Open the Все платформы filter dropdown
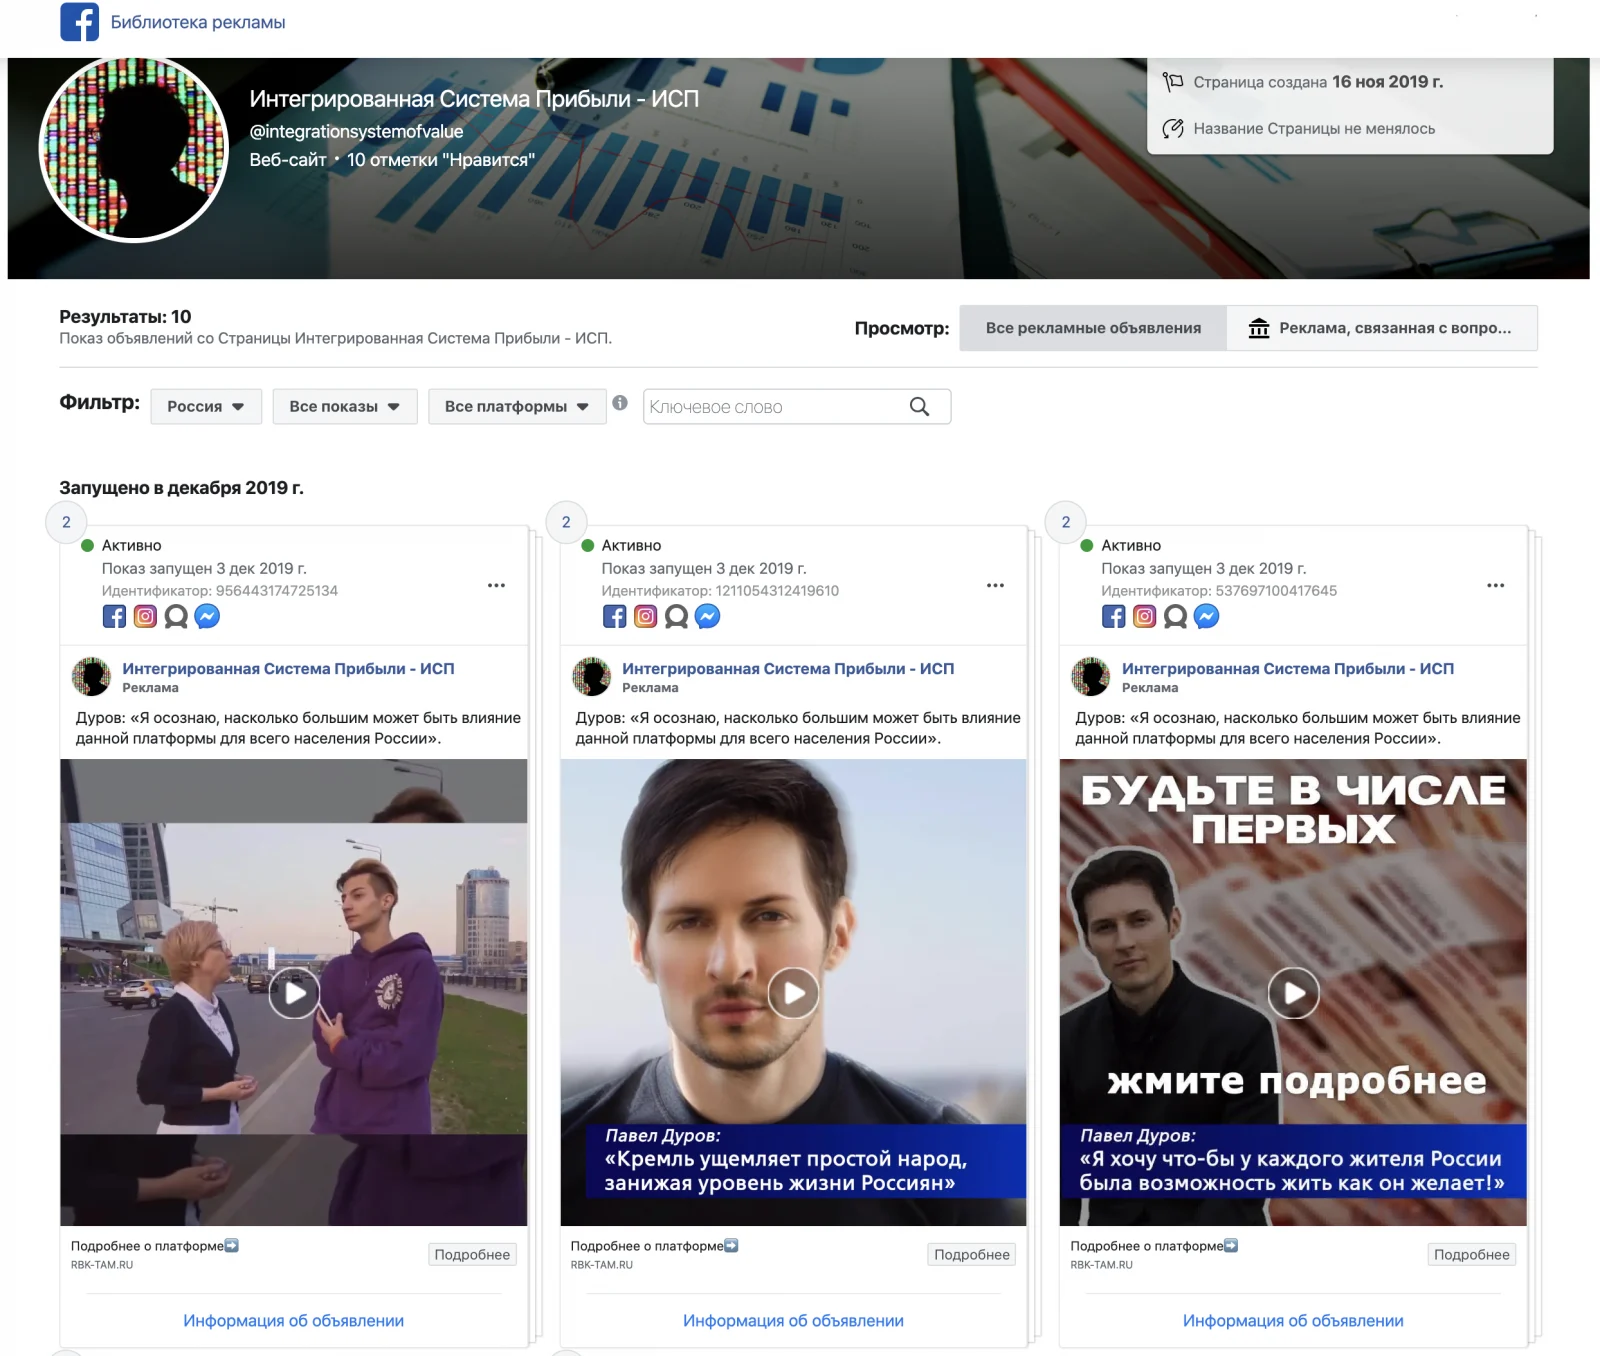The width and height of the screenshot is (1600, 1356). [x=517, y=406]
